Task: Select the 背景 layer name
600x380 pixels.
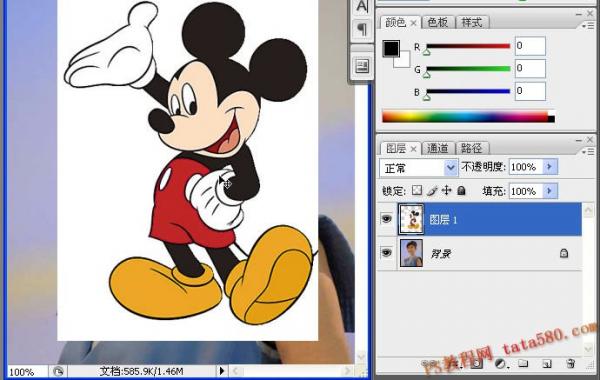Action: click(441, 253)
